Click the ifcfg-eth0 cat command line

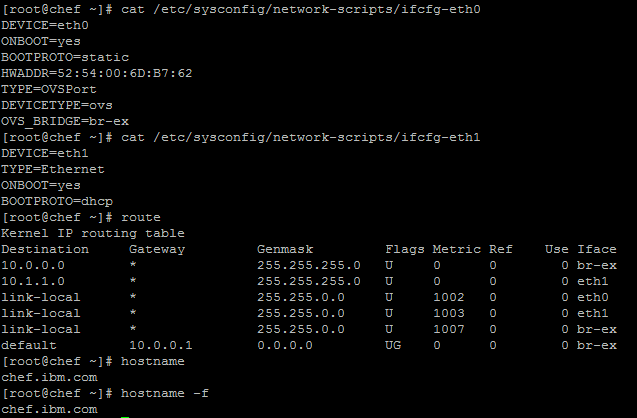[241, 9]
